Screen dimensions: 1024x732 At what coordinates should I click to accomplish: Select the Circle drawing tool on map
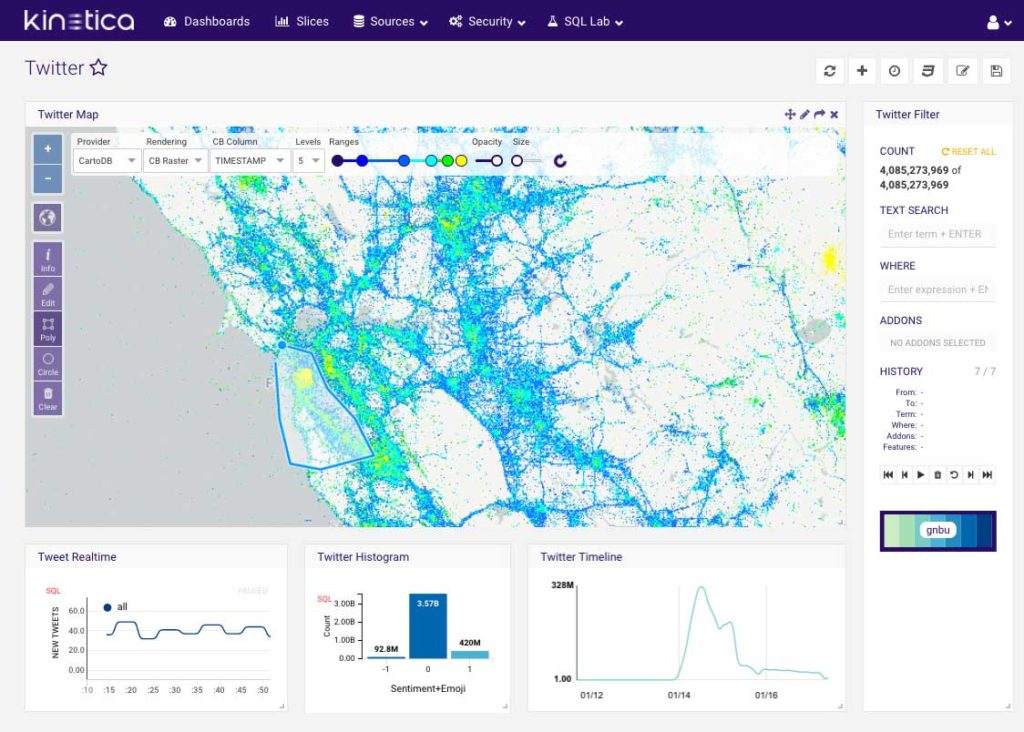pyautogui.click(x=48, y=363)
